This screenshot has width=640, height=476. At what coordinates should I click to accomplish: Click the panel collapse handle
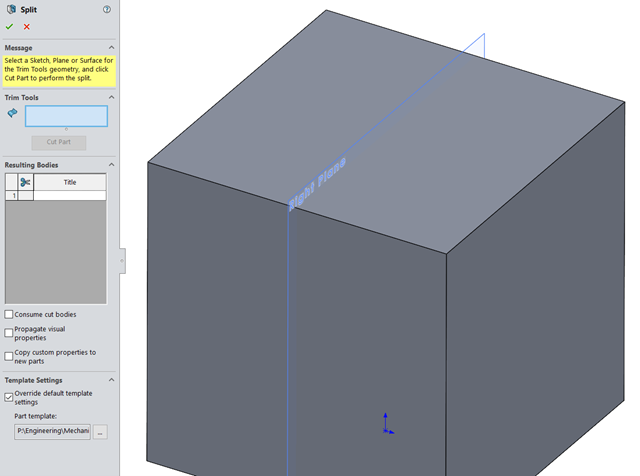click(122, 260)
